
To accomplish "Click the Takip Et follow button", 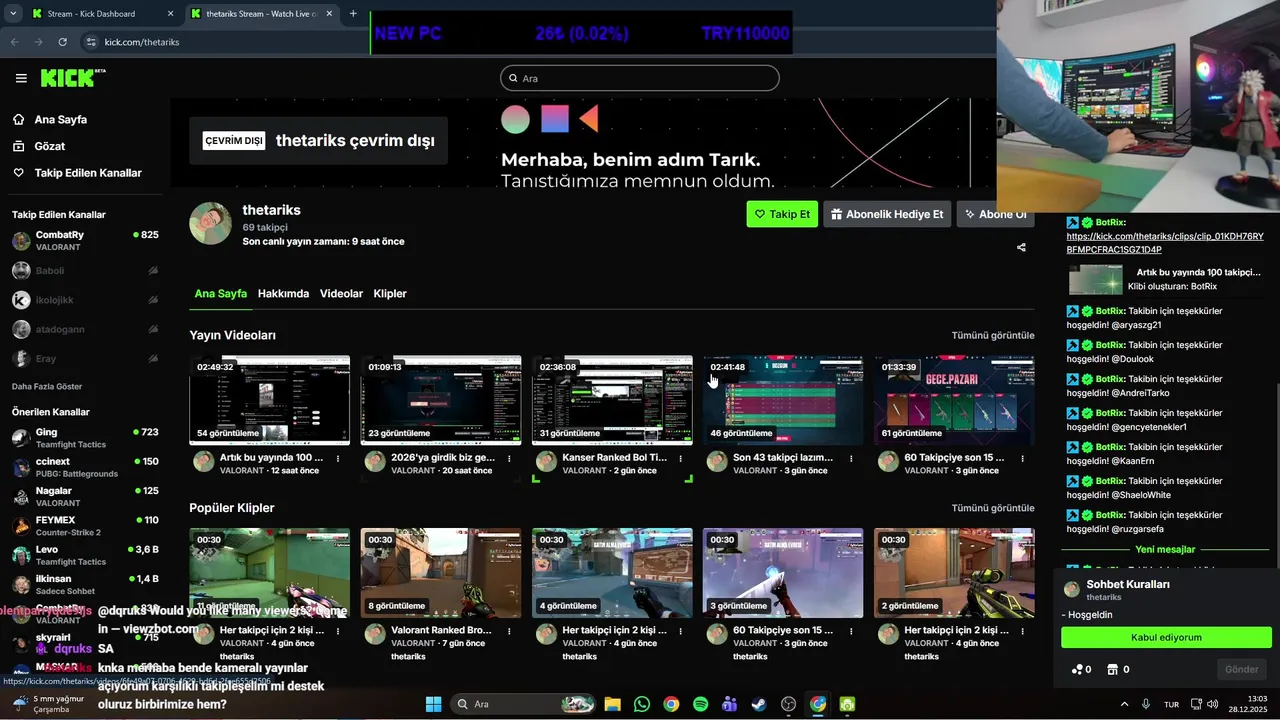I will tap(782, 214).
